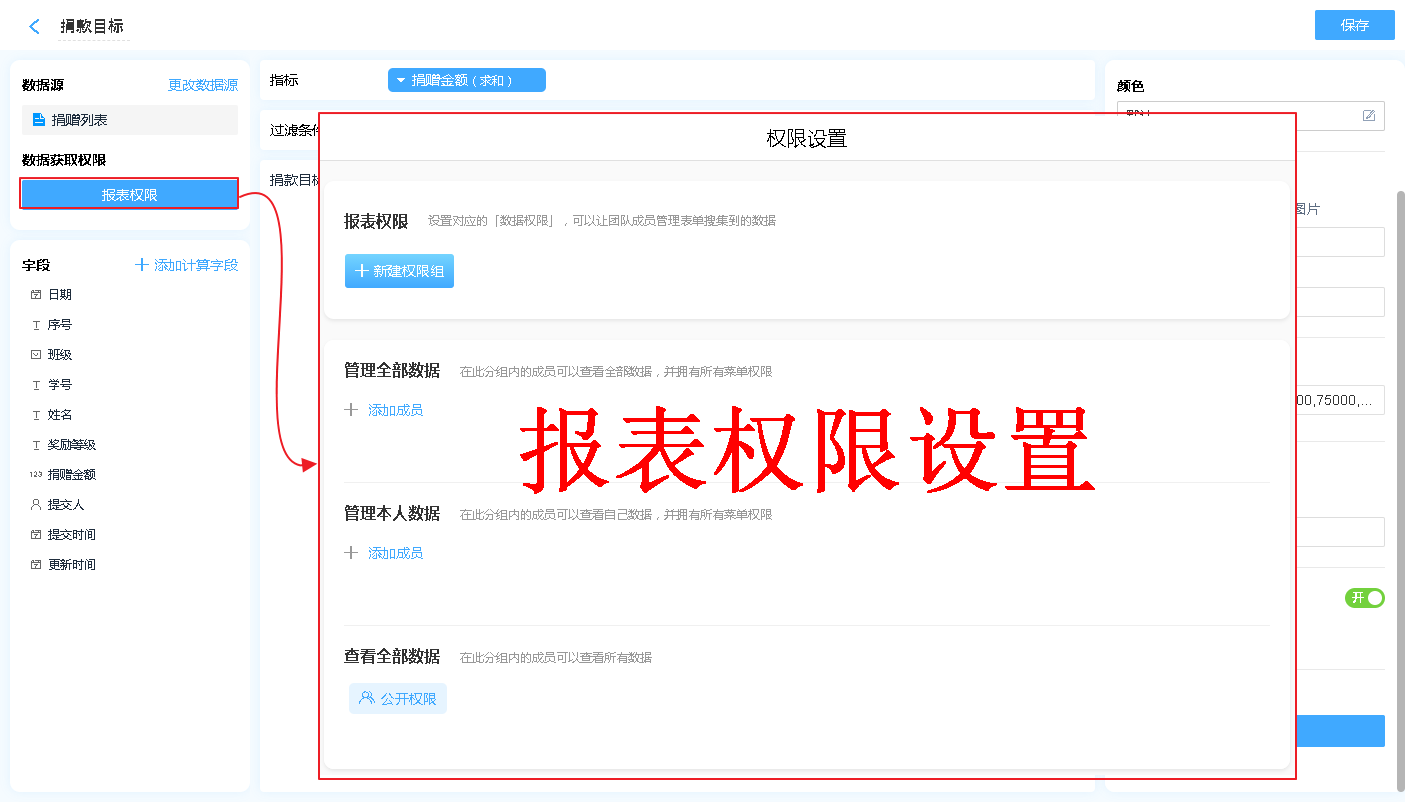Image resolution: width=1405 pixels, height=802 pixels.
Task: Add member under 管理本人数据
Action: click(394, 553)
